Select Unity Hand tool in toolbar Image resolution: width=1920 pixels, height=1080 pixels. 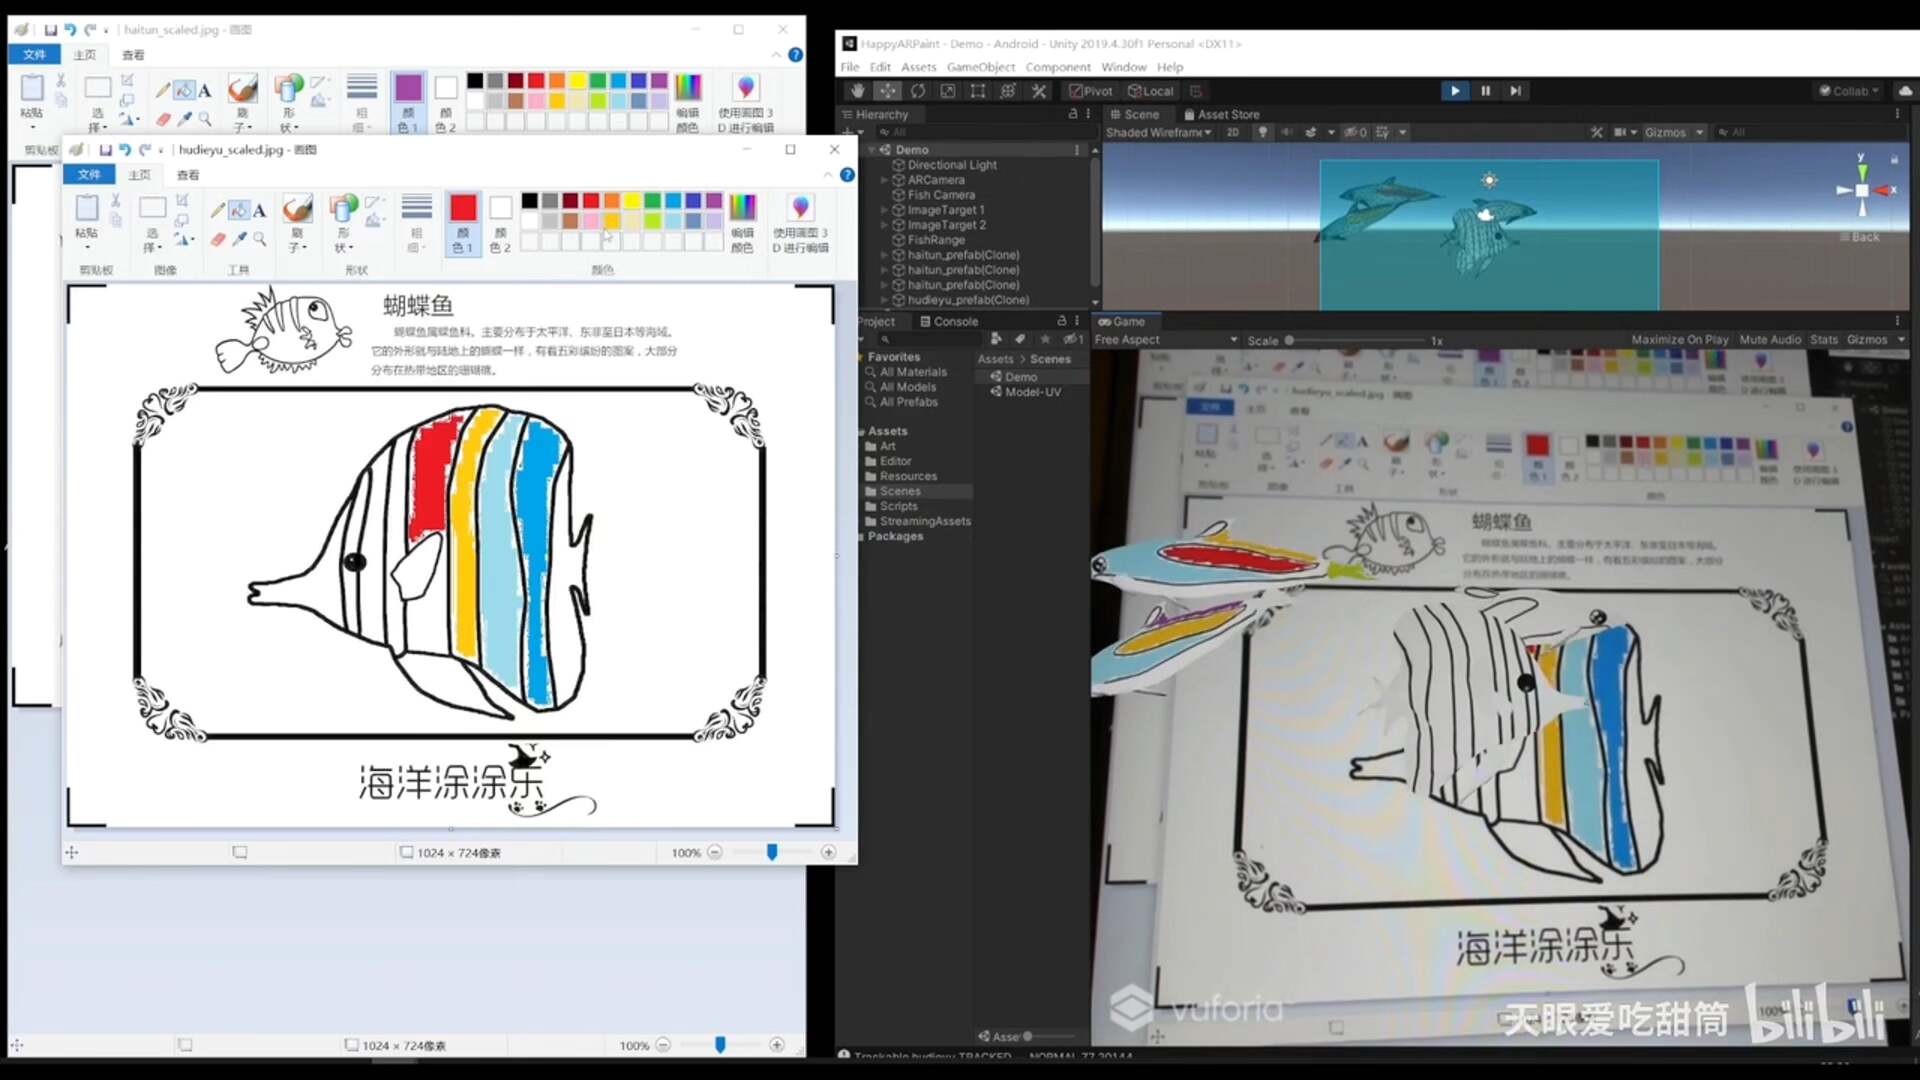(857, 91)
